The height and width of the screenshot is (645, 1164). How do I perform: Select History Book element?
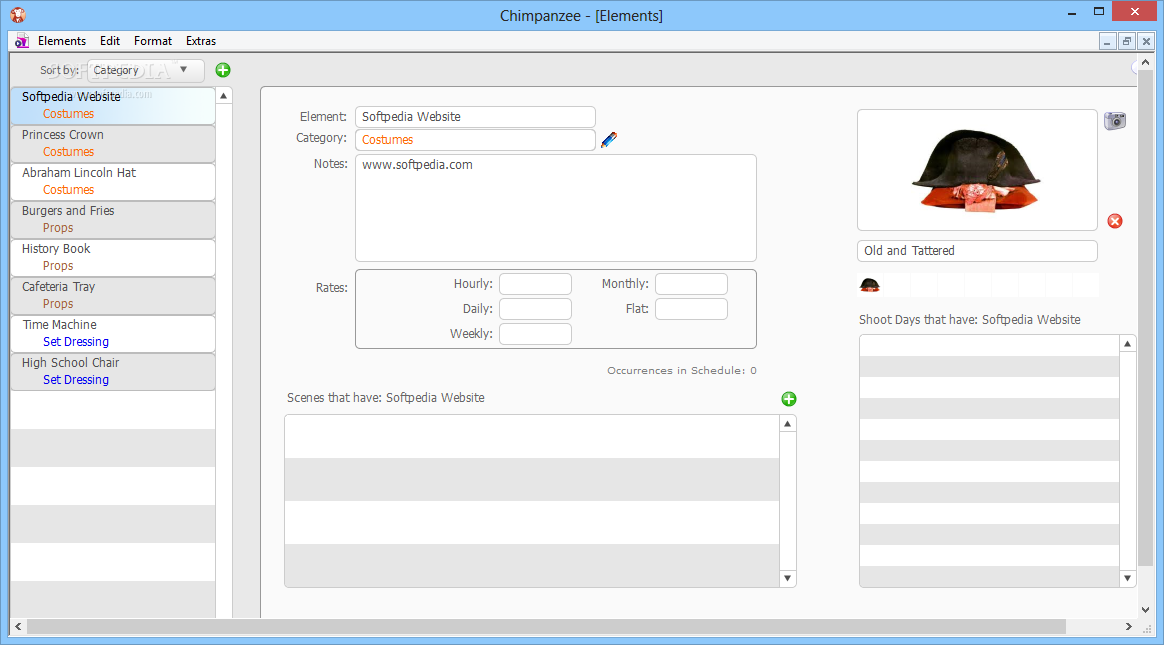(113, 257)
